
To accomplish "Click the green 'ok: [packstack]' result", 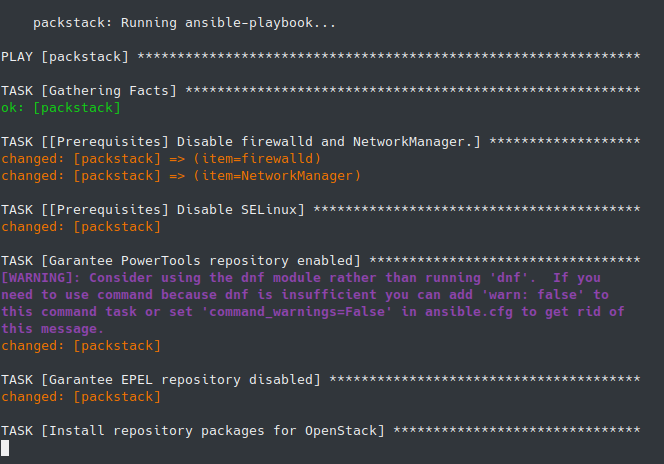I will tap(61, 107).
